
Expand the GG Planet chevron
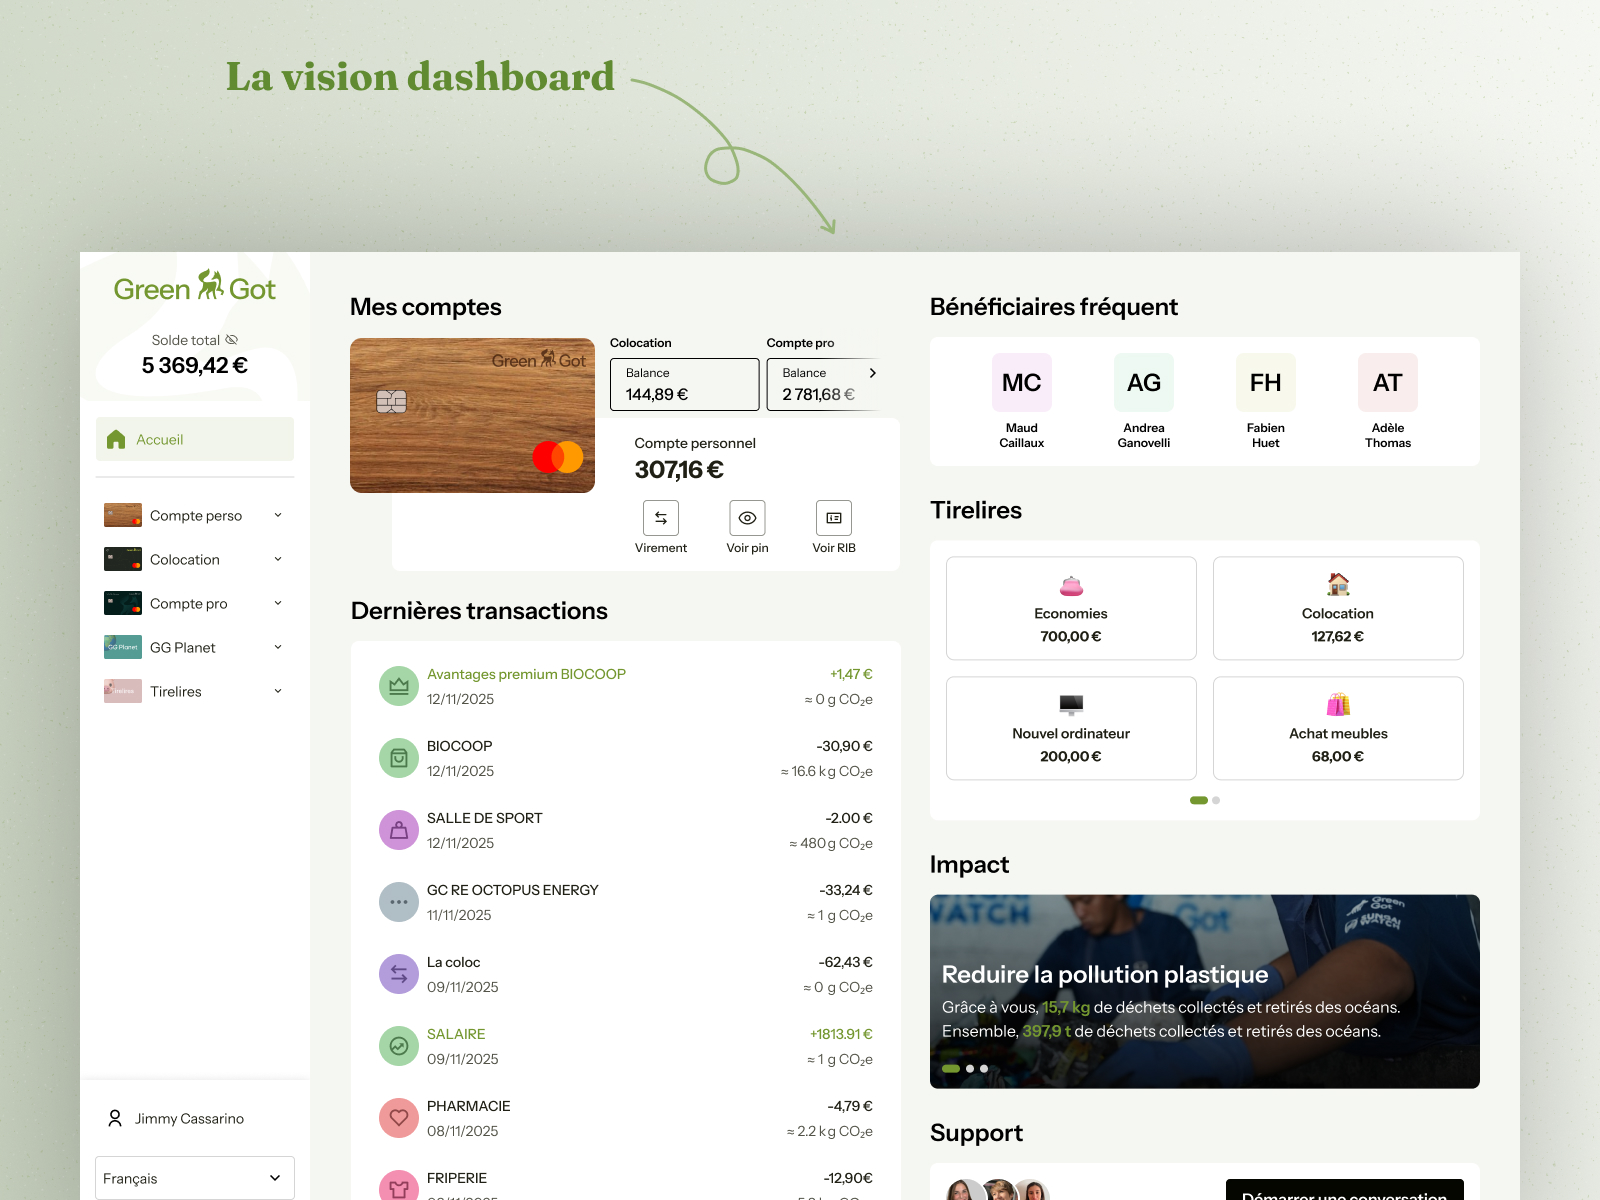point(278,647)
